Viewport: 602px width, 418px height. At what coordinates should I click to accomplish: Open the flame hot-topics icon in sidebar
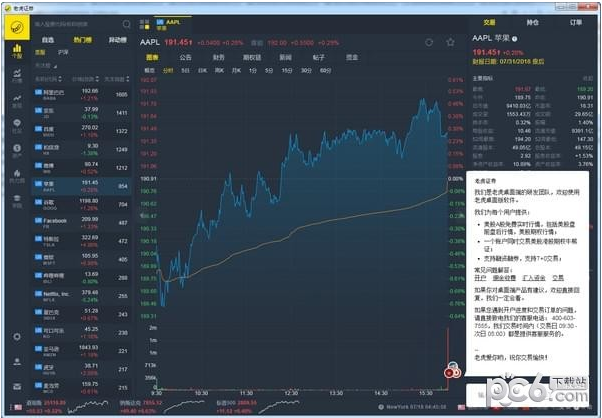tap(17, 175)
